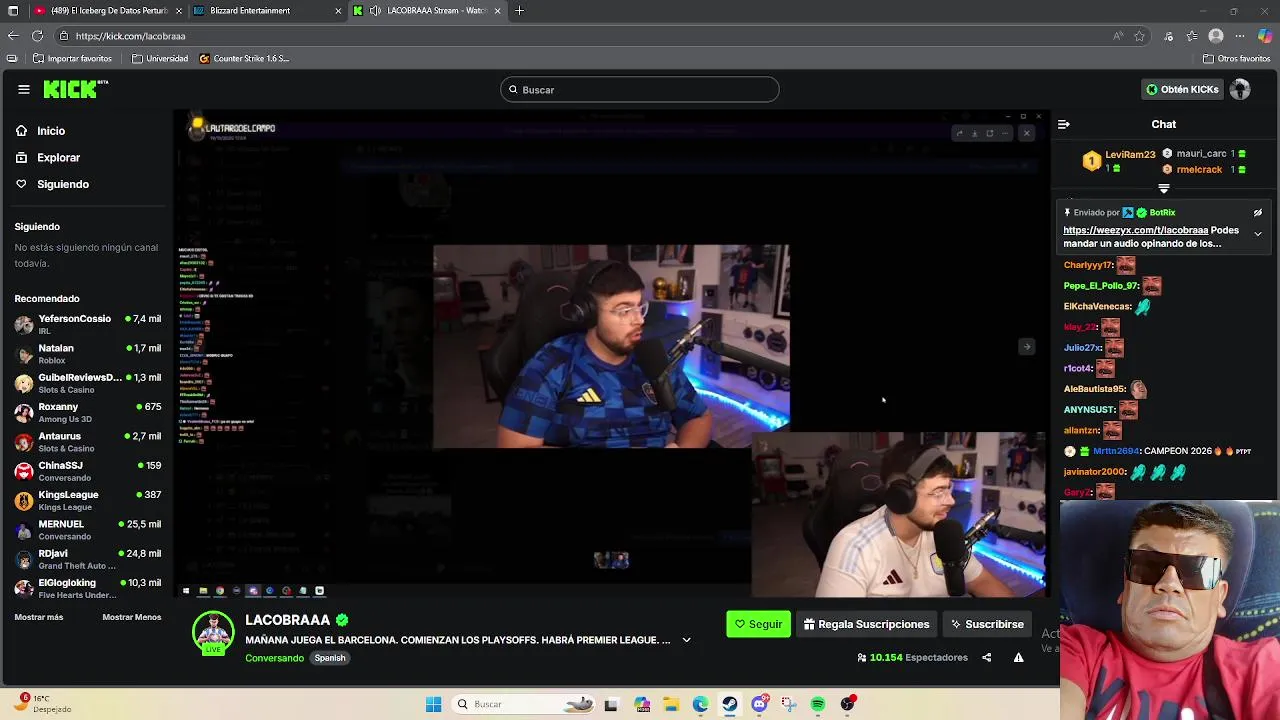The width and height of the screenshot is (1280, 720).
Task: Open Siguiendo in sidebar
Action: tap(62, 184)
